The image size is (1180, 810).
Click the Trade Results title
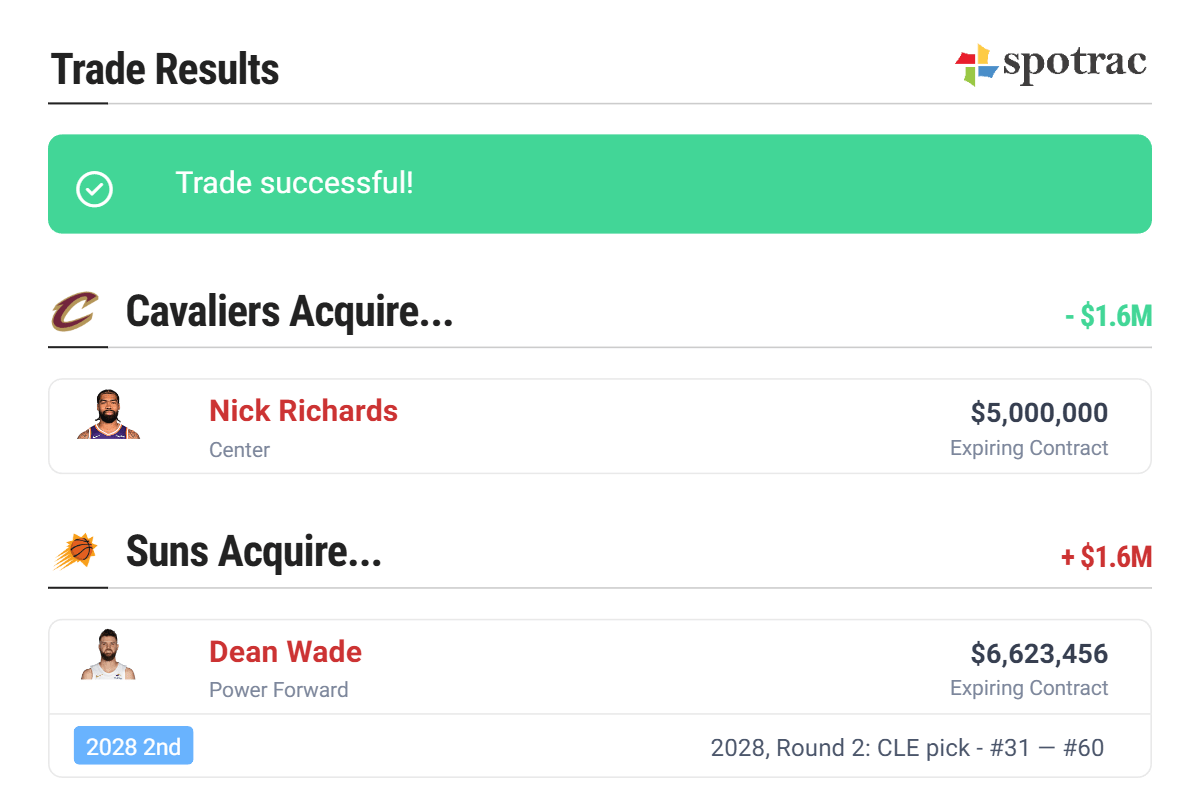coord(165,70)
